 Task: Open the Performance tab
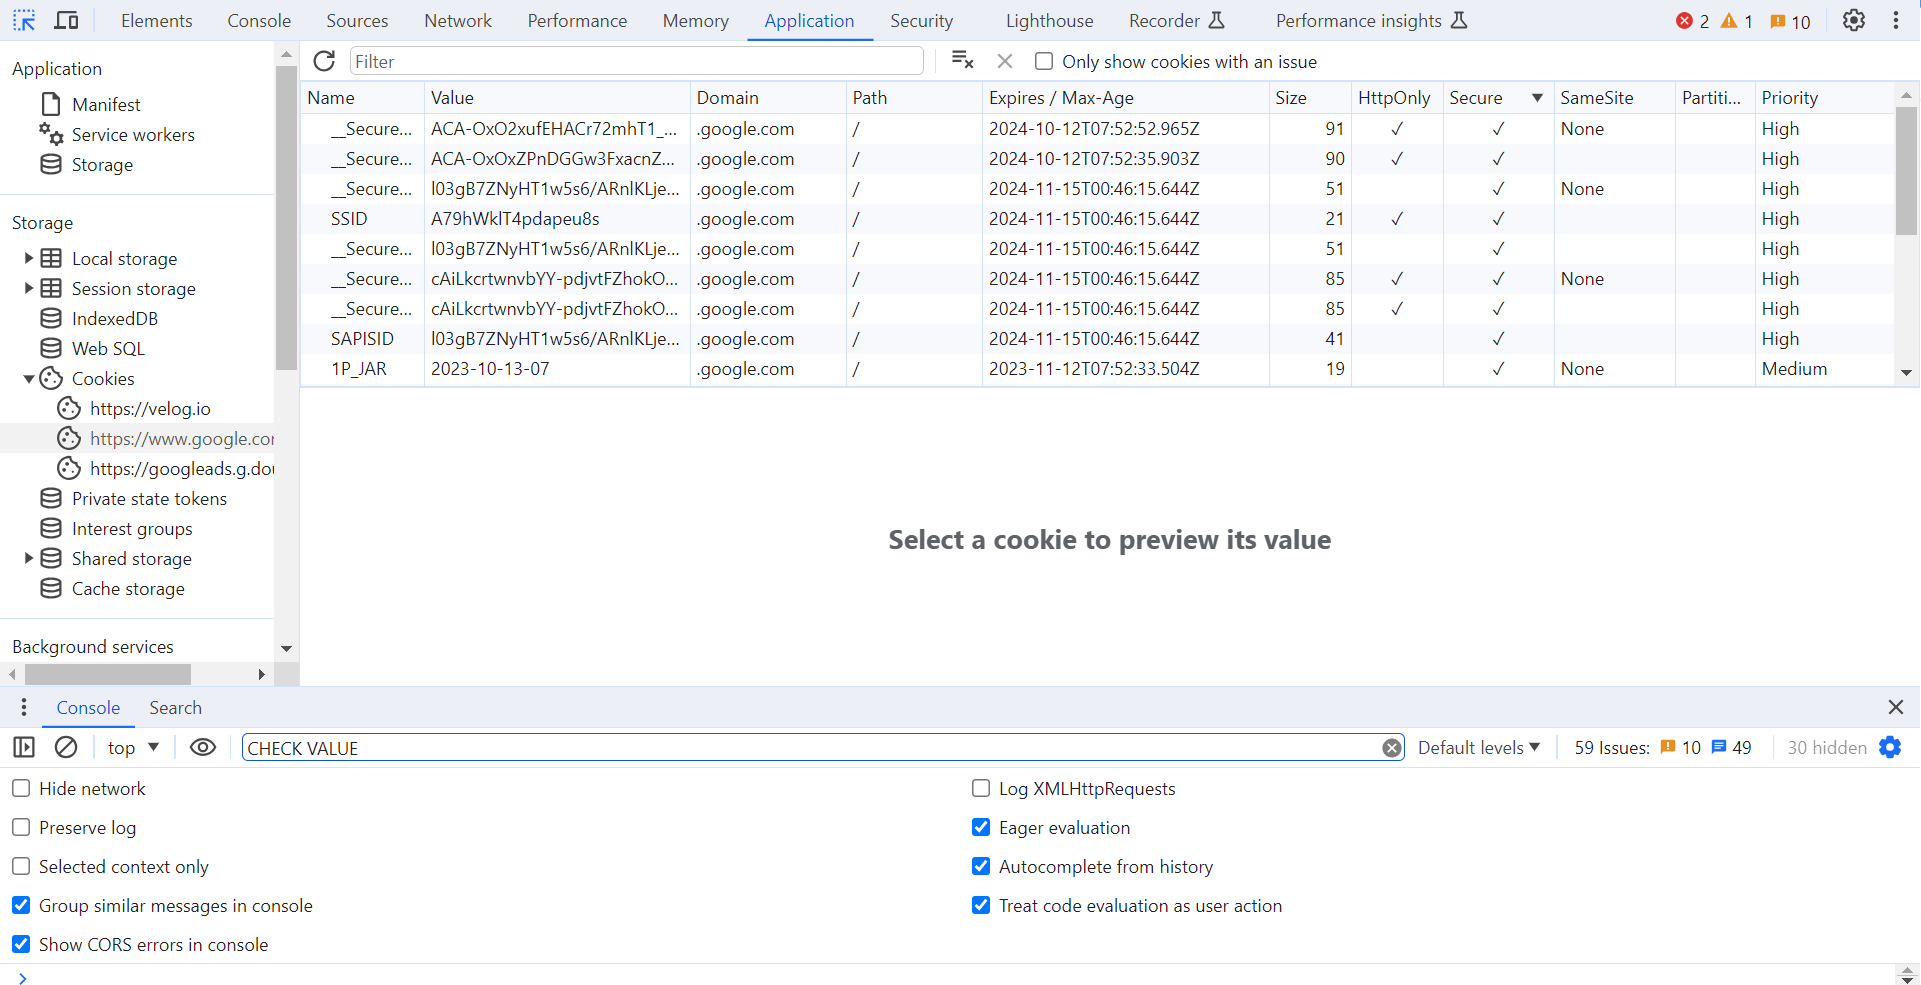[x=577, y=20]
